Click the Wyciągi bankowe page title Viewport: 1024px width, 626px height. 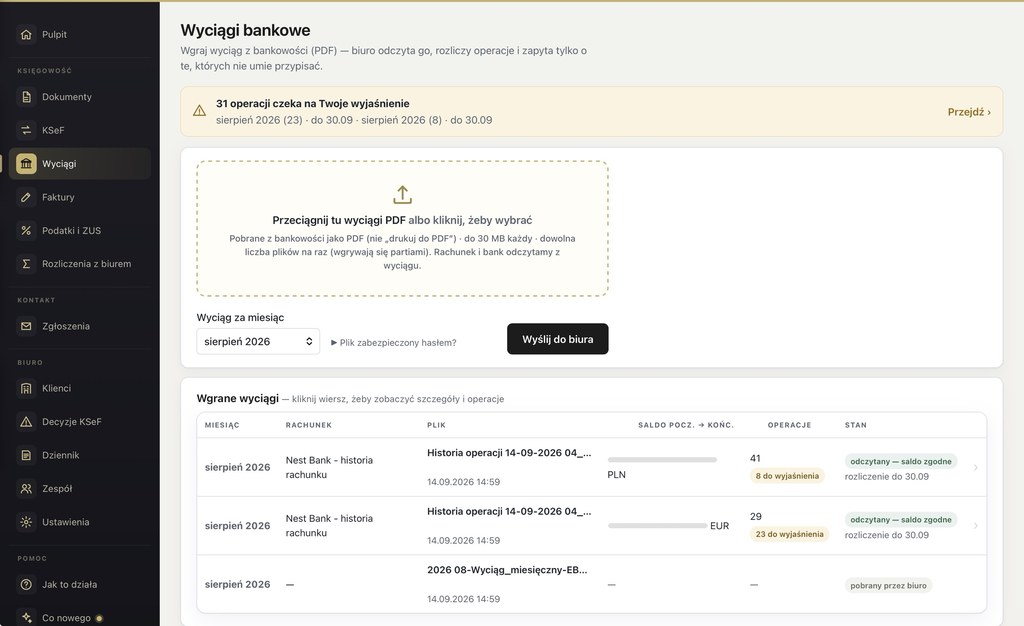(246, 30)
